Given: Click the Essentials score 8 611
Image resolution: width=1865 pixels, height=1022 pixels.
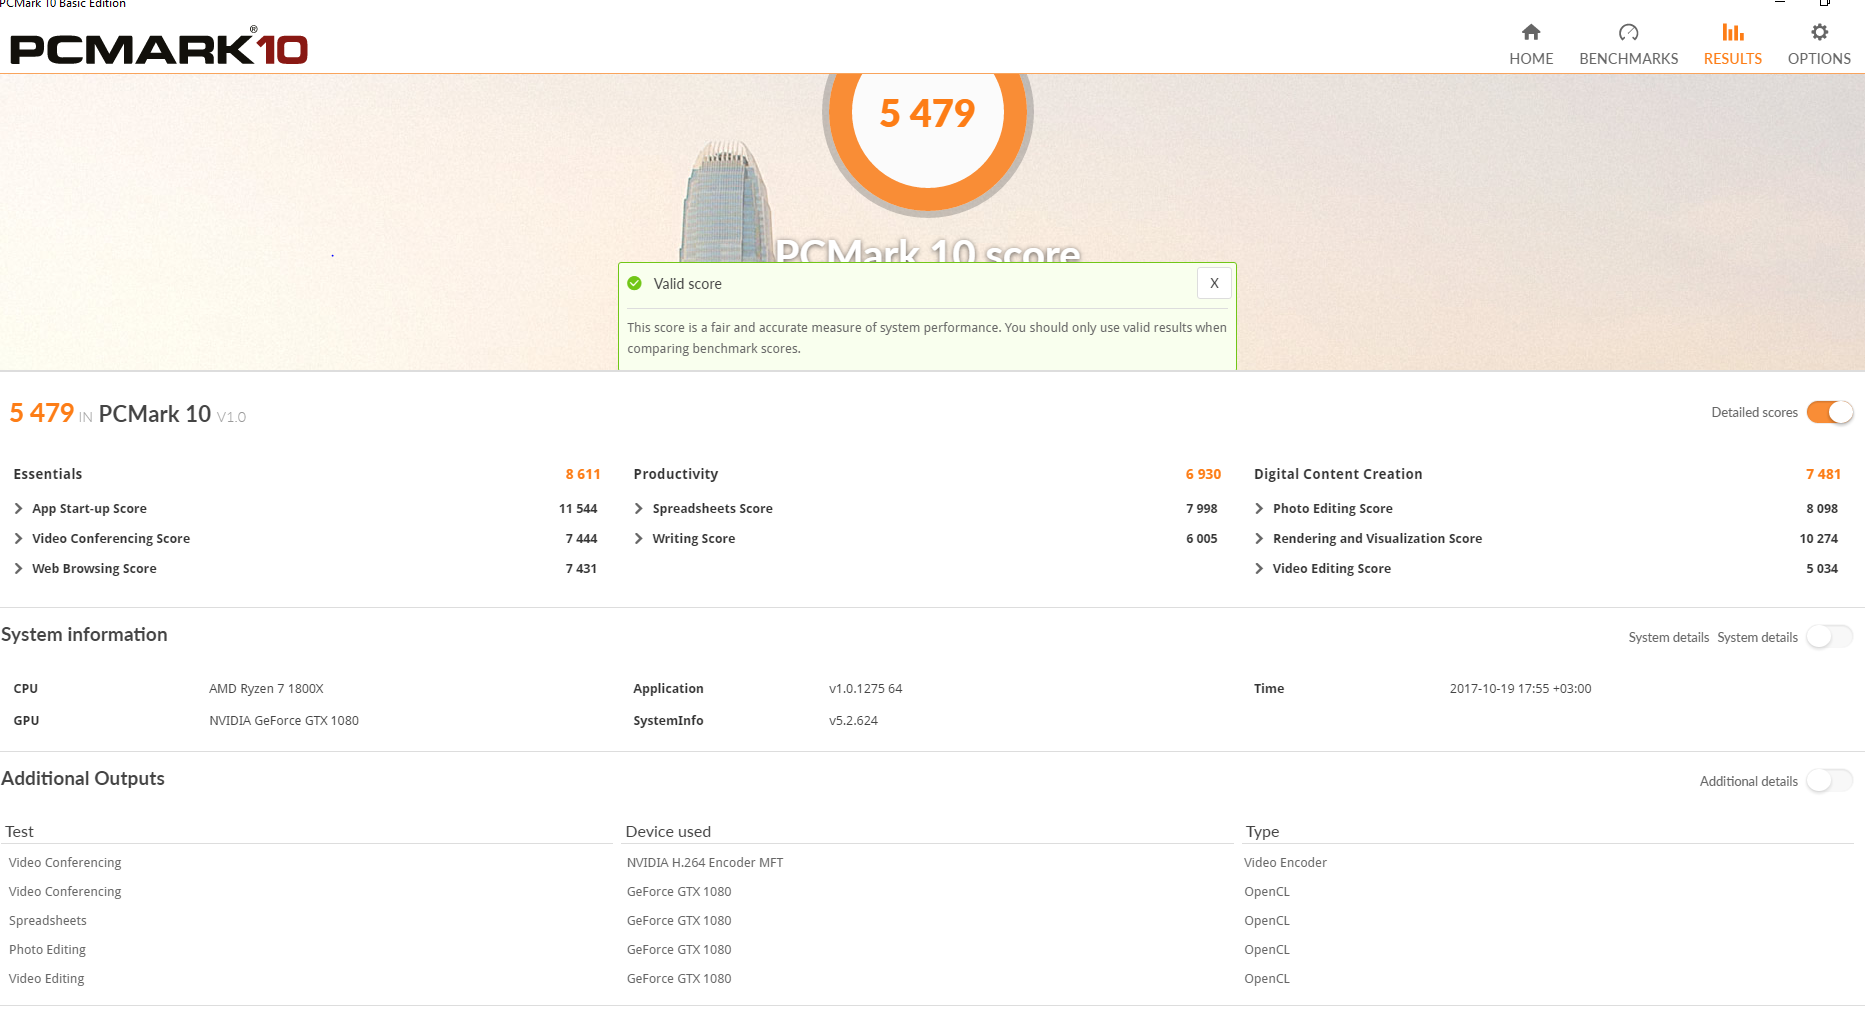Looking at the screenshot, I should (x=583, y=474).
